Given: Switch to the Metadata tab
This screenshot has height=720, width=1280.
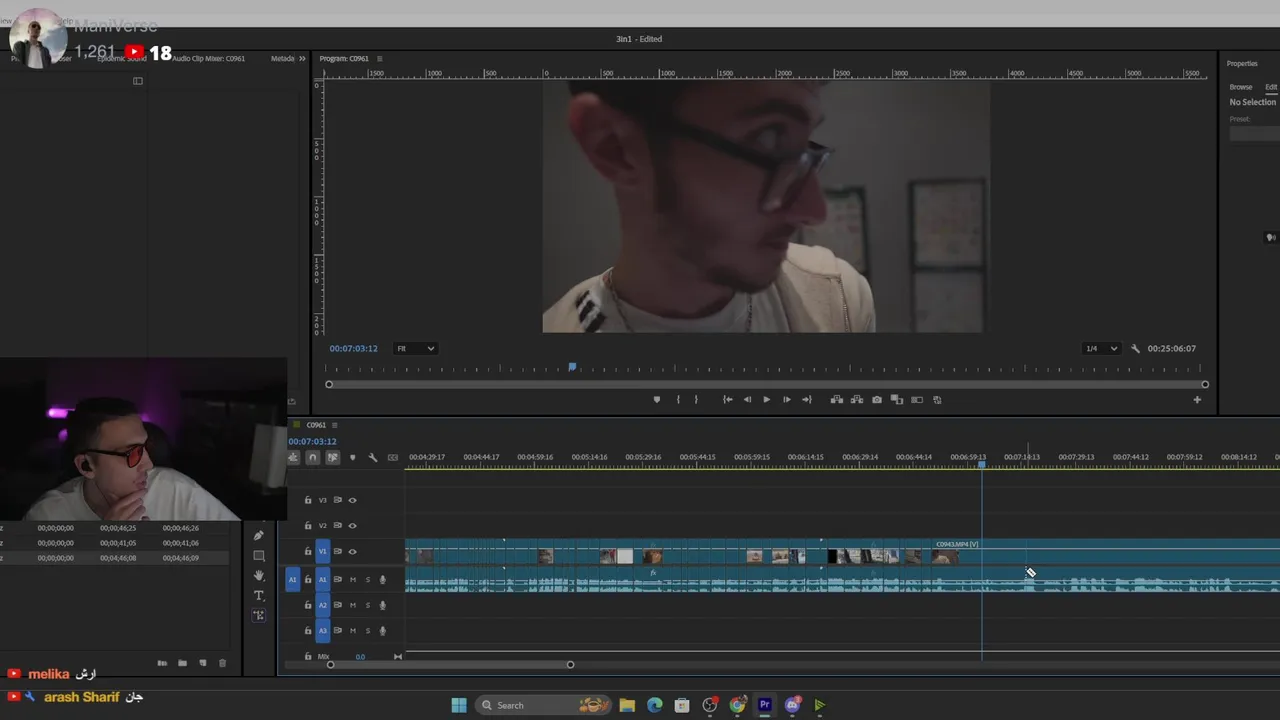Looking at the screenshot, I should [x=282, y=59].
